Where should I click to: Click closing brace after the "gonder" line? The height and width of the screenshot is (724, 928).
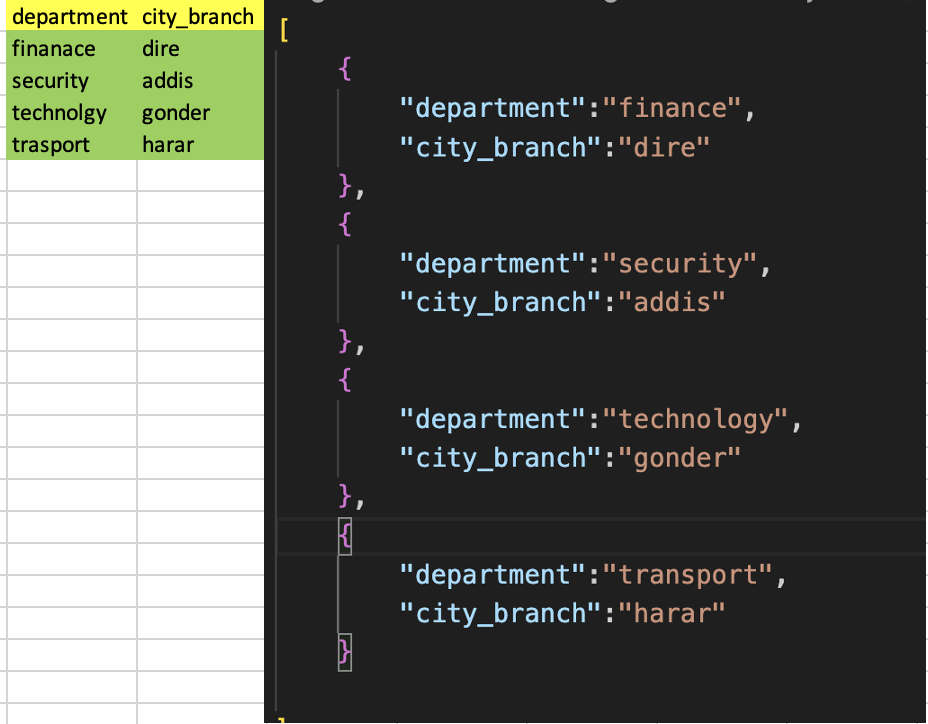[x=345, y=496]
